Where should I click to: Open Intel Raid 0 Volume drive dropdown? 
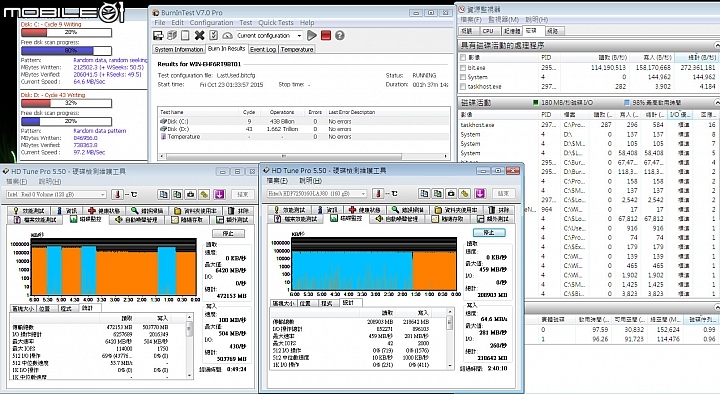click(x=56, y=194)
